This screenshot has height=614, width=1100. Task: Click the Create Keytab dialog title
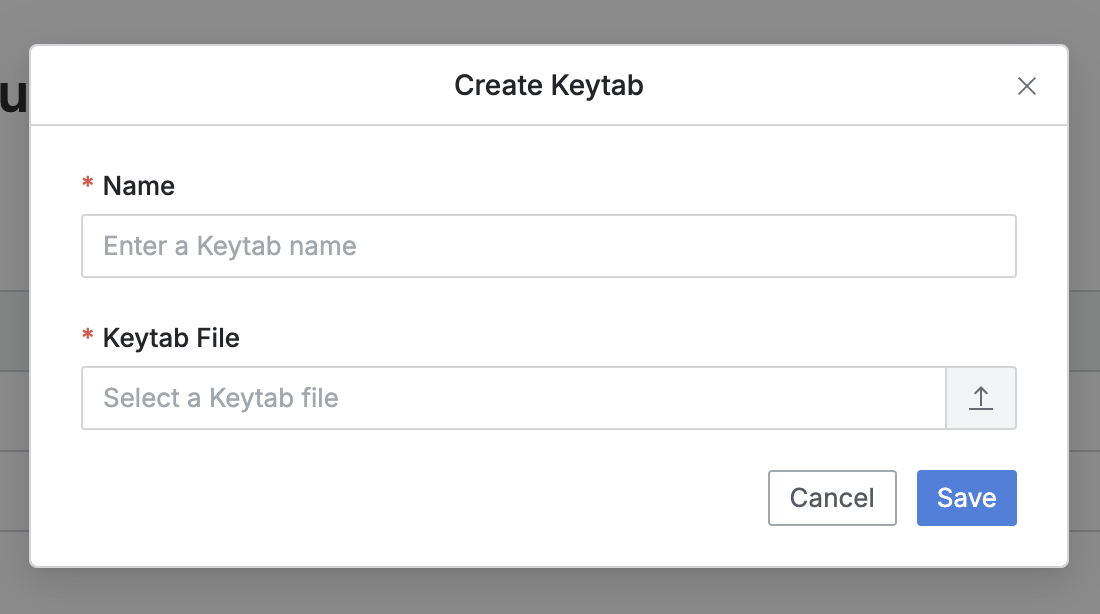click(x=548, y=86)
